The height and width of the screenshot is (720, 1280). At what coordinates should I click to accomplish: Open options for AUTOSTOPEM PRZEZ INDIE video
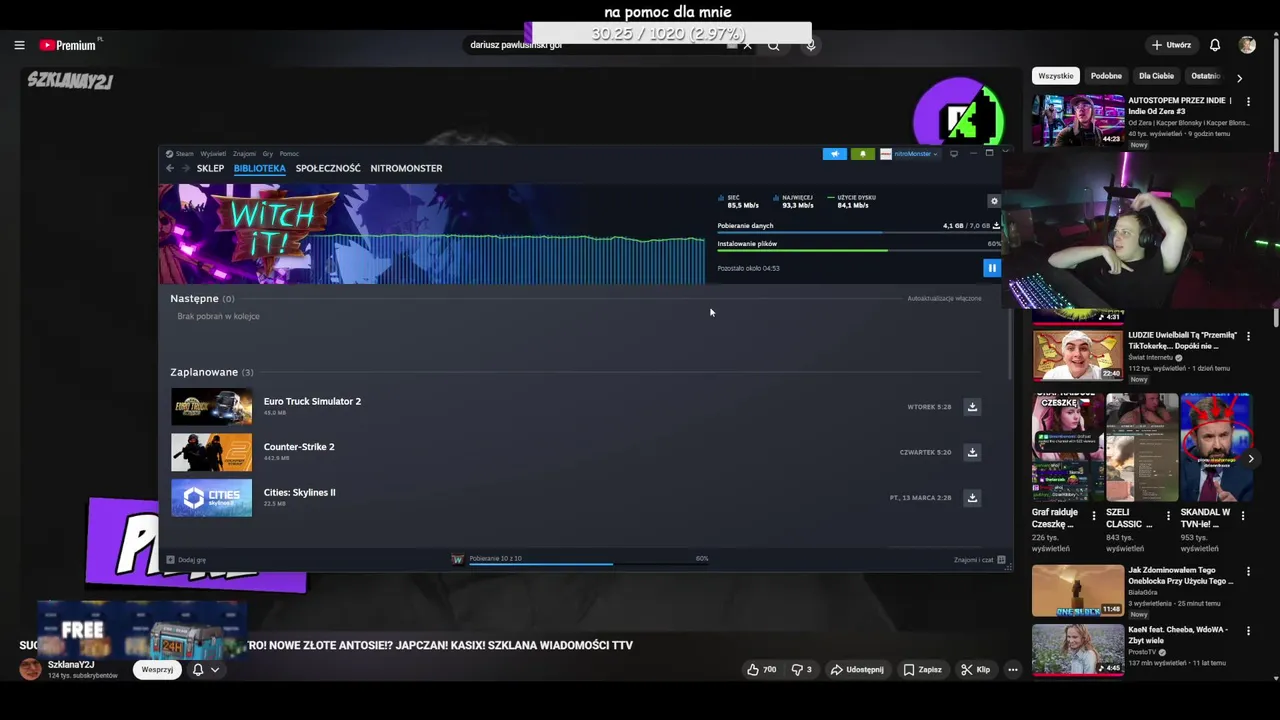click(1248, 102)
